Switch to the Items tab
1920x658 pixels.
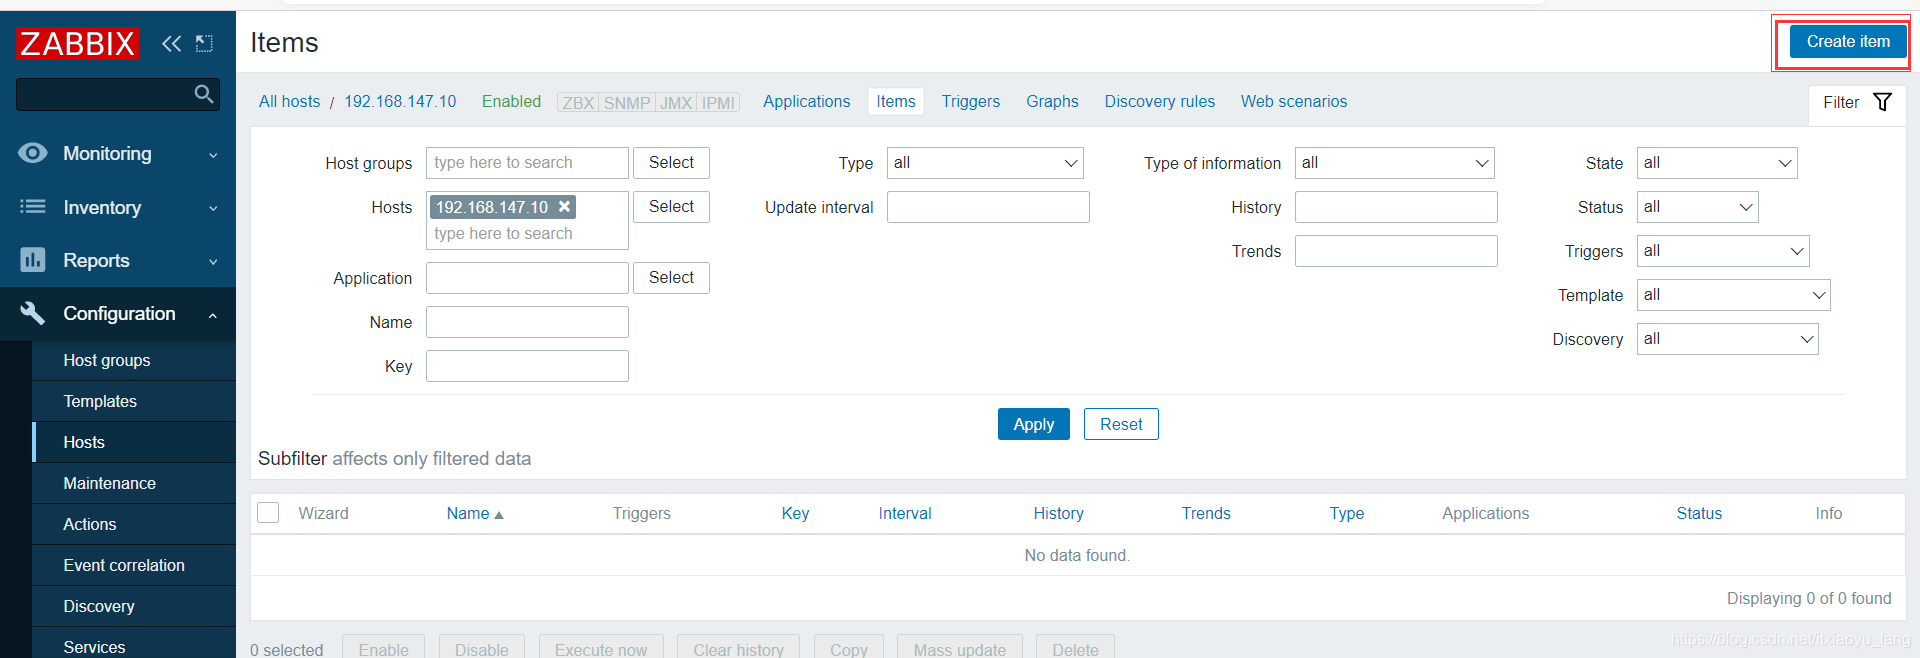click(x=896, y=101)
